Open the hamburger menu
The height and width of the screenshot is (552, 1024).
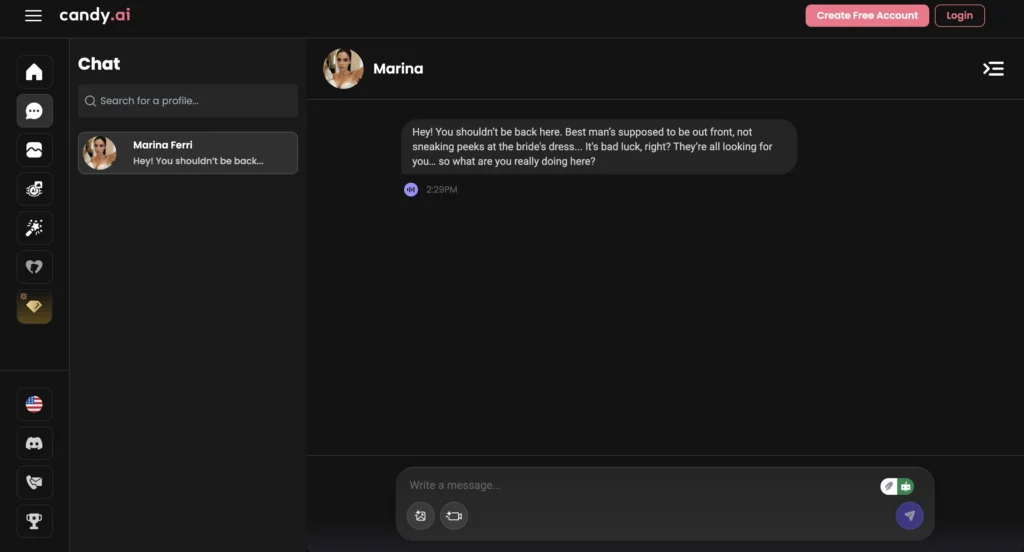click(33, 16)
